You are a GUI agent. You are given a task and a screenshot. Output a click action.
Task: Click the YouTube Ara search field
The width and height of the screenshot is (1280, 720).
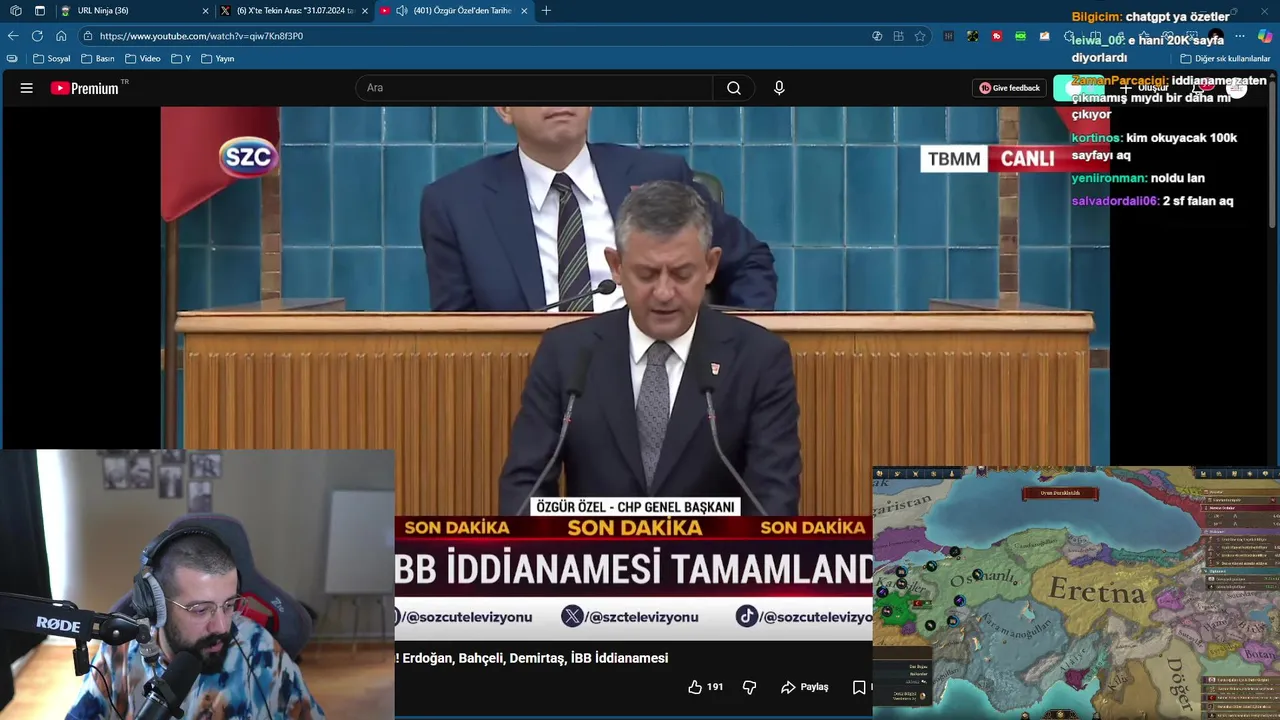pos(534,88)
